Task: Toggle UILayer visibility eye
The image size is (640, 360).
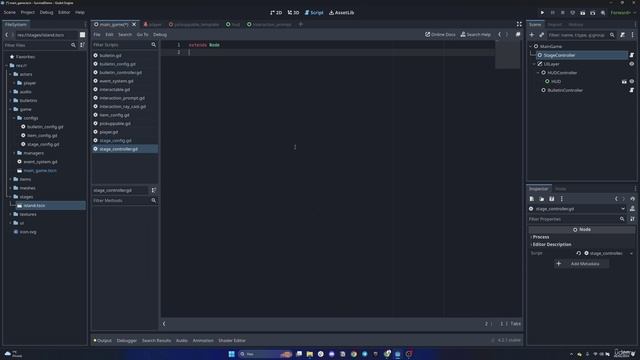Action: (x=631, y=64)
